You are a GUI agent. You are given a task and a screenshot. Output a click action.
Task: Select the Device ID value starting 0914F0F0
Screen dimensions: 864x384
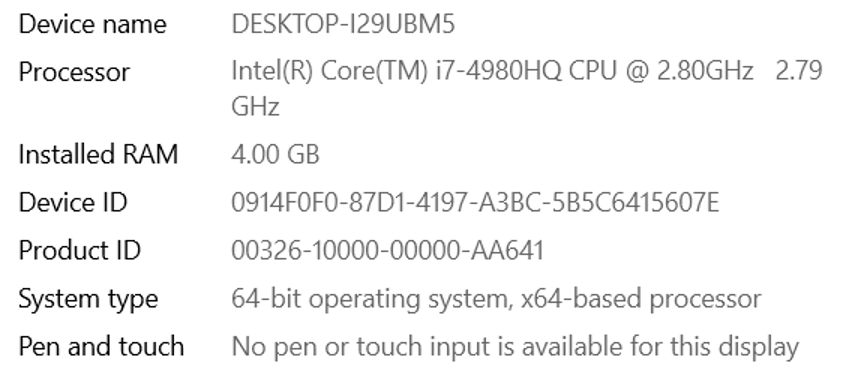point(475,202)
